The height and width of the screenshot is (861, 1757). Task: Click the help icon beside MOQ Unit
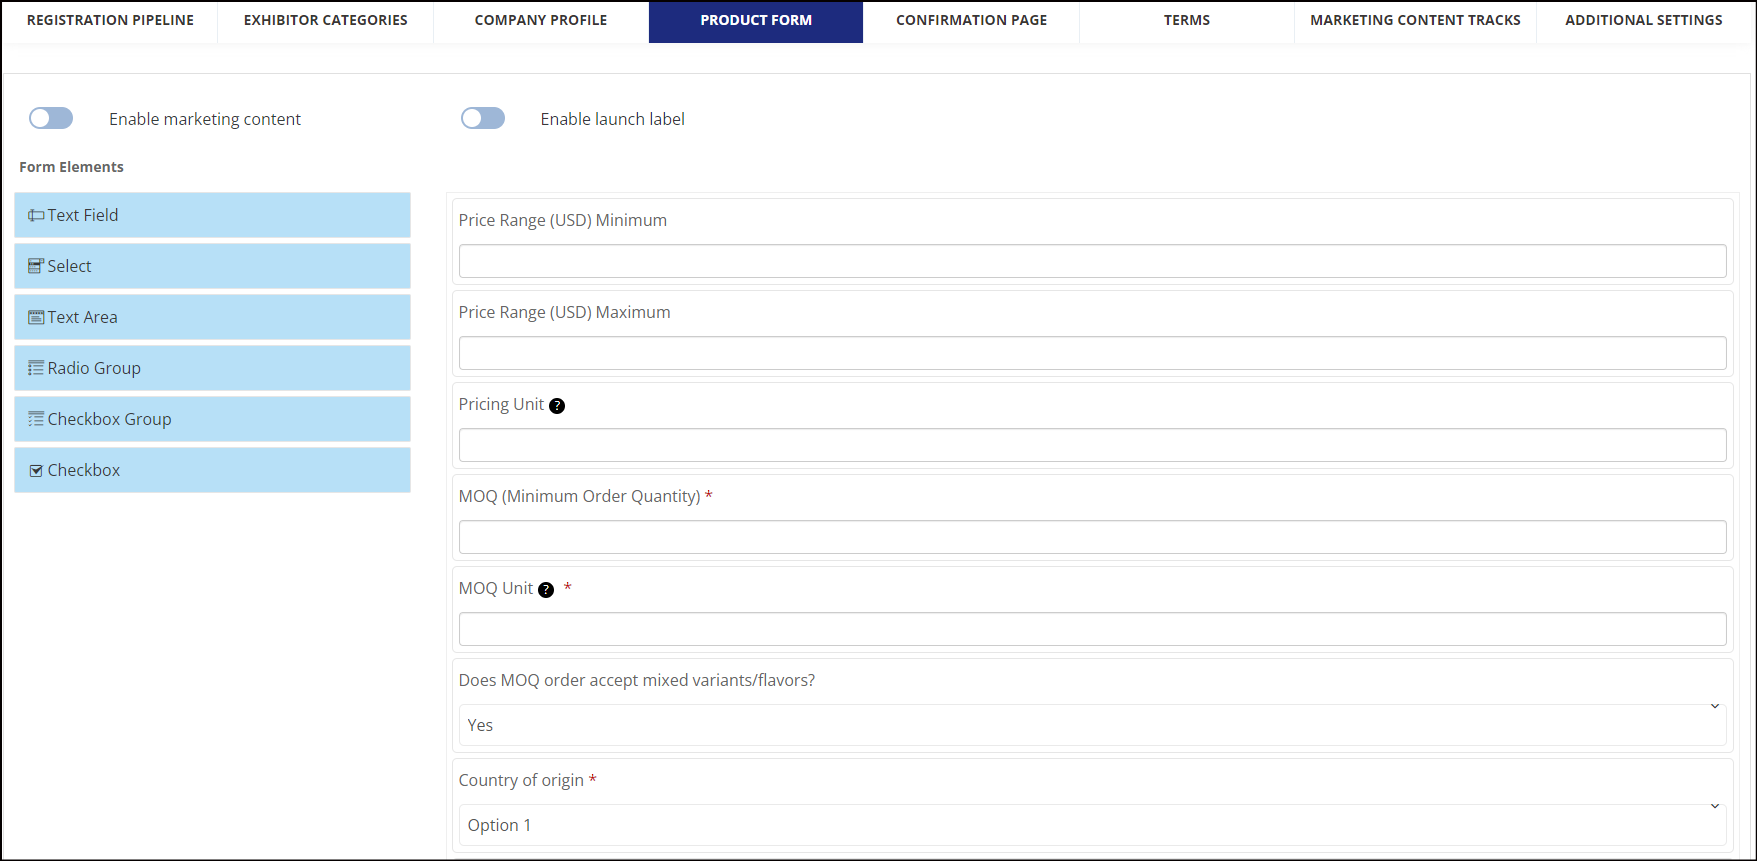(546, 589)
